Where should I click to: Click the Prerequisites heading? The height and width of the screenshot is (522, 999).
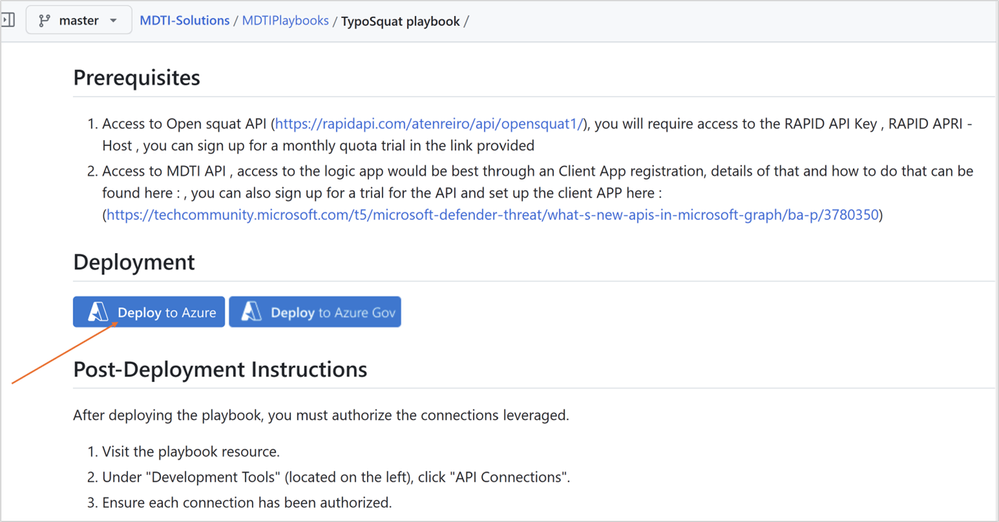137,78
